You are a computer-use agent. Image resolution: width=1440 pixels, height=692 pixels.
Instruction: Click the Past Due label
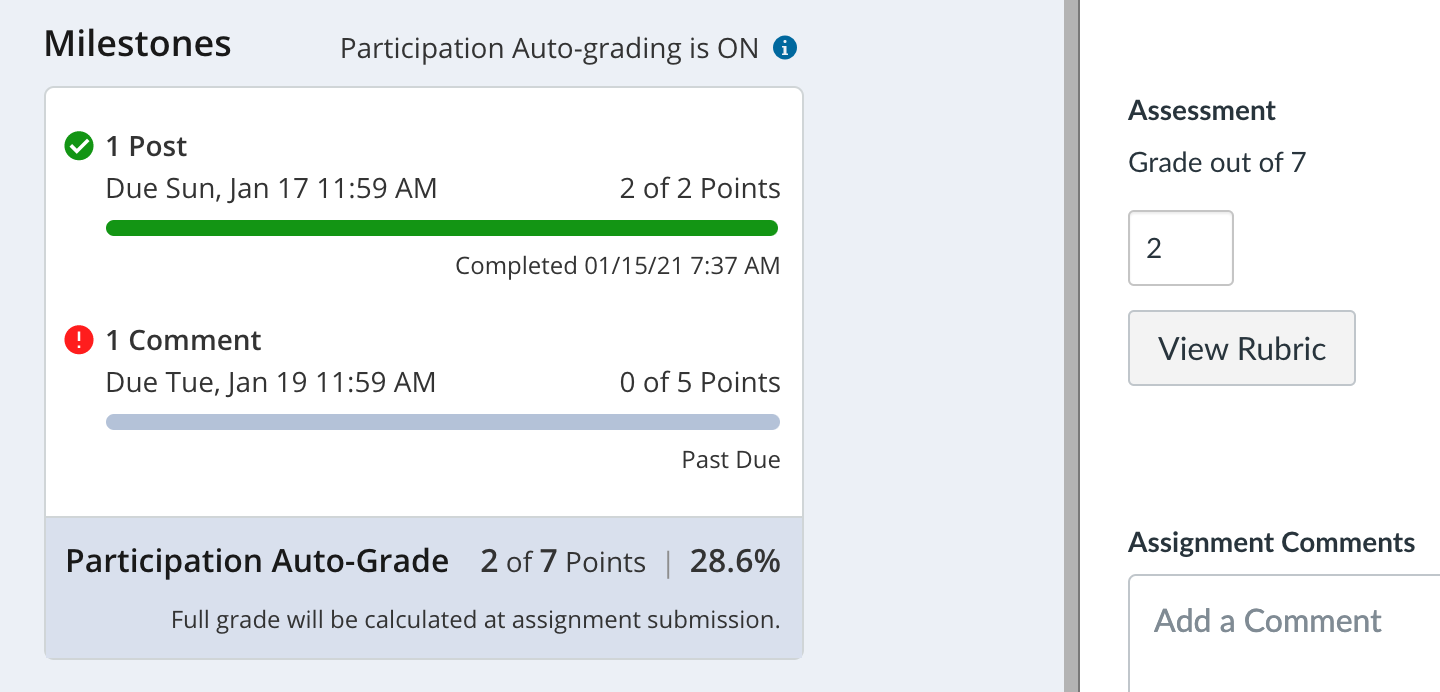point(731,459)
